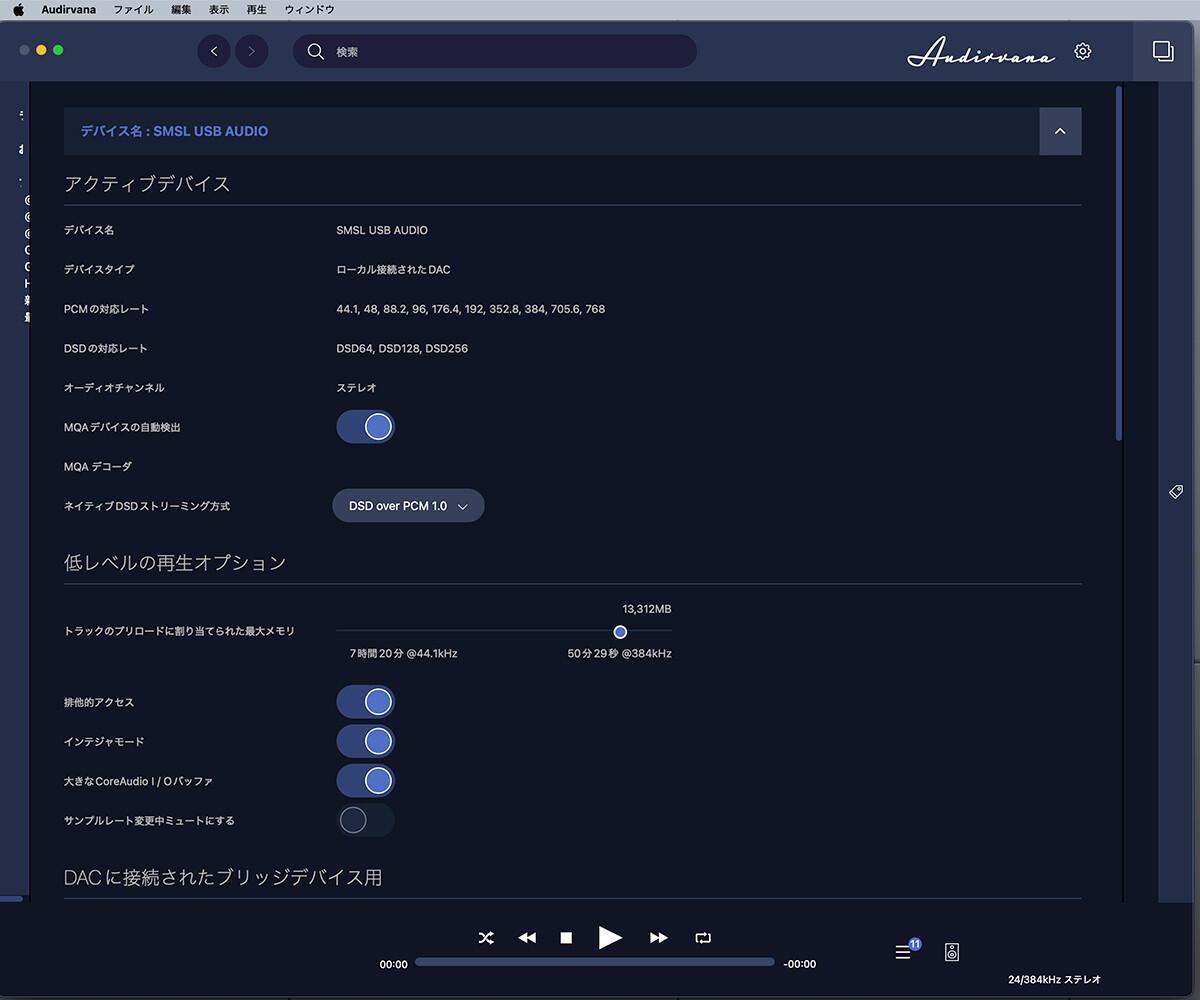Click the 低レベルの再生オプション heading

pos(175,563)
